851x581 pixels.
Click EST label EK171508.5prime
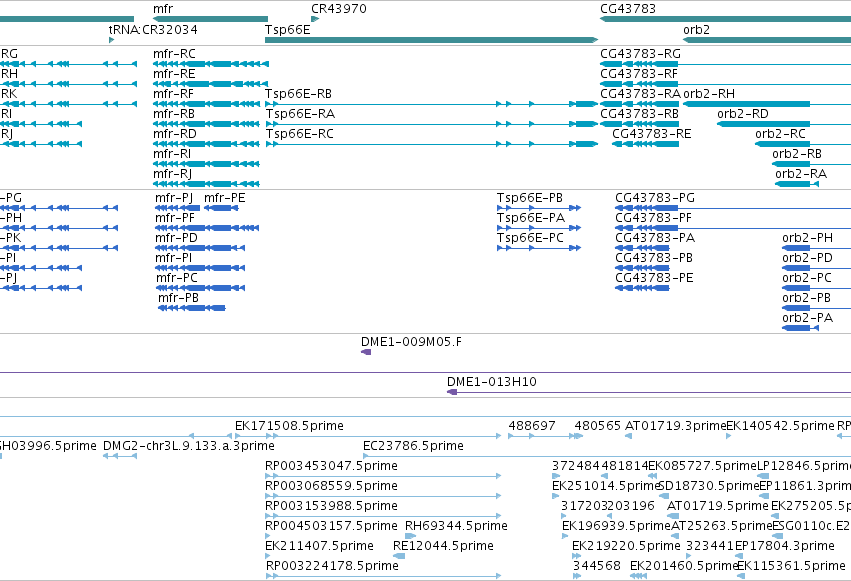coord(289,426)
